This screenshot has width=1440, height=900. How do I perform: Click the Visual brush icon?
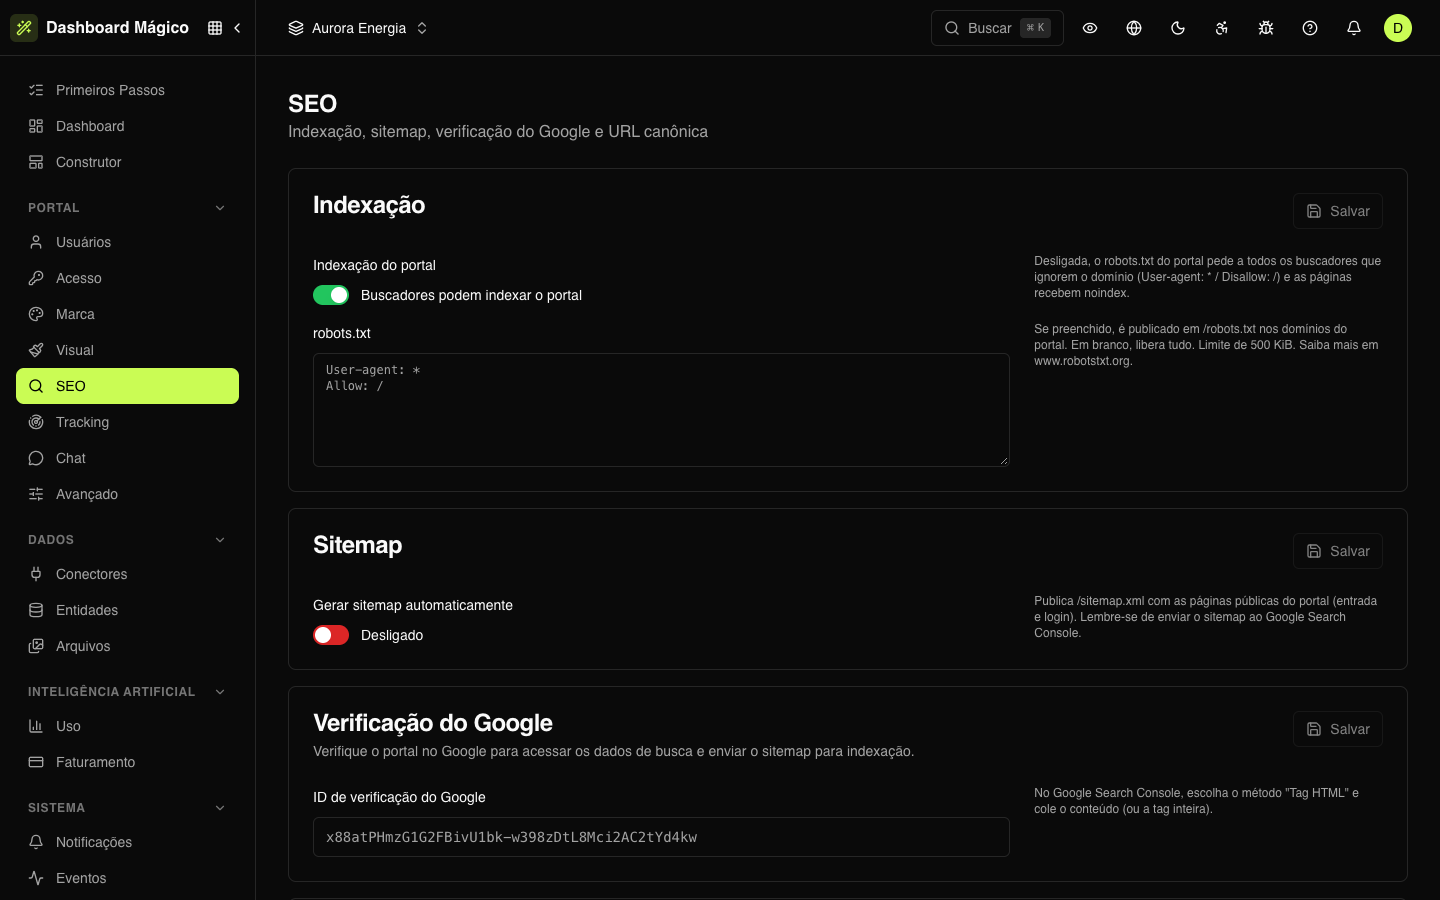(36, 350)
